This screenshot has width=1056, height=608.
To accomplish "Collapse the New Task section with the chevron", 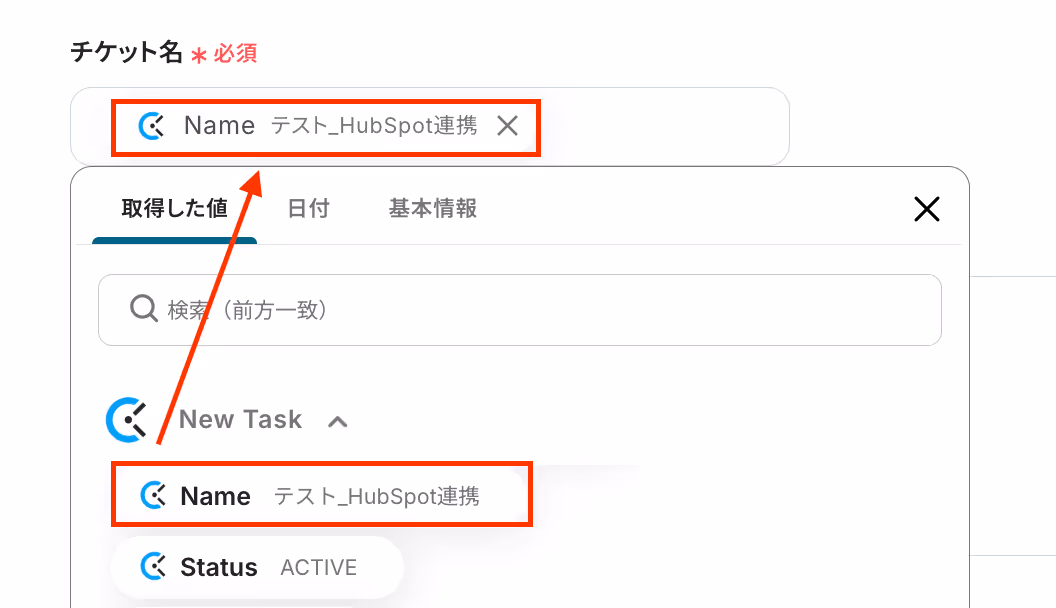I will coord(337,421).
